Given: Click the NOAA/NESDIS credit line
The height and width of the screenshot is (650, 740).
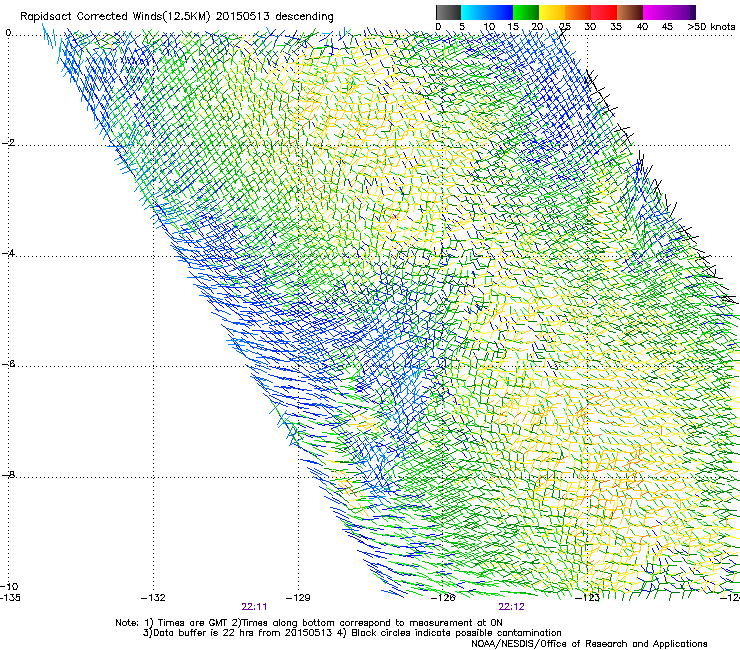Looking at the screenshot, I should [589, 643].
